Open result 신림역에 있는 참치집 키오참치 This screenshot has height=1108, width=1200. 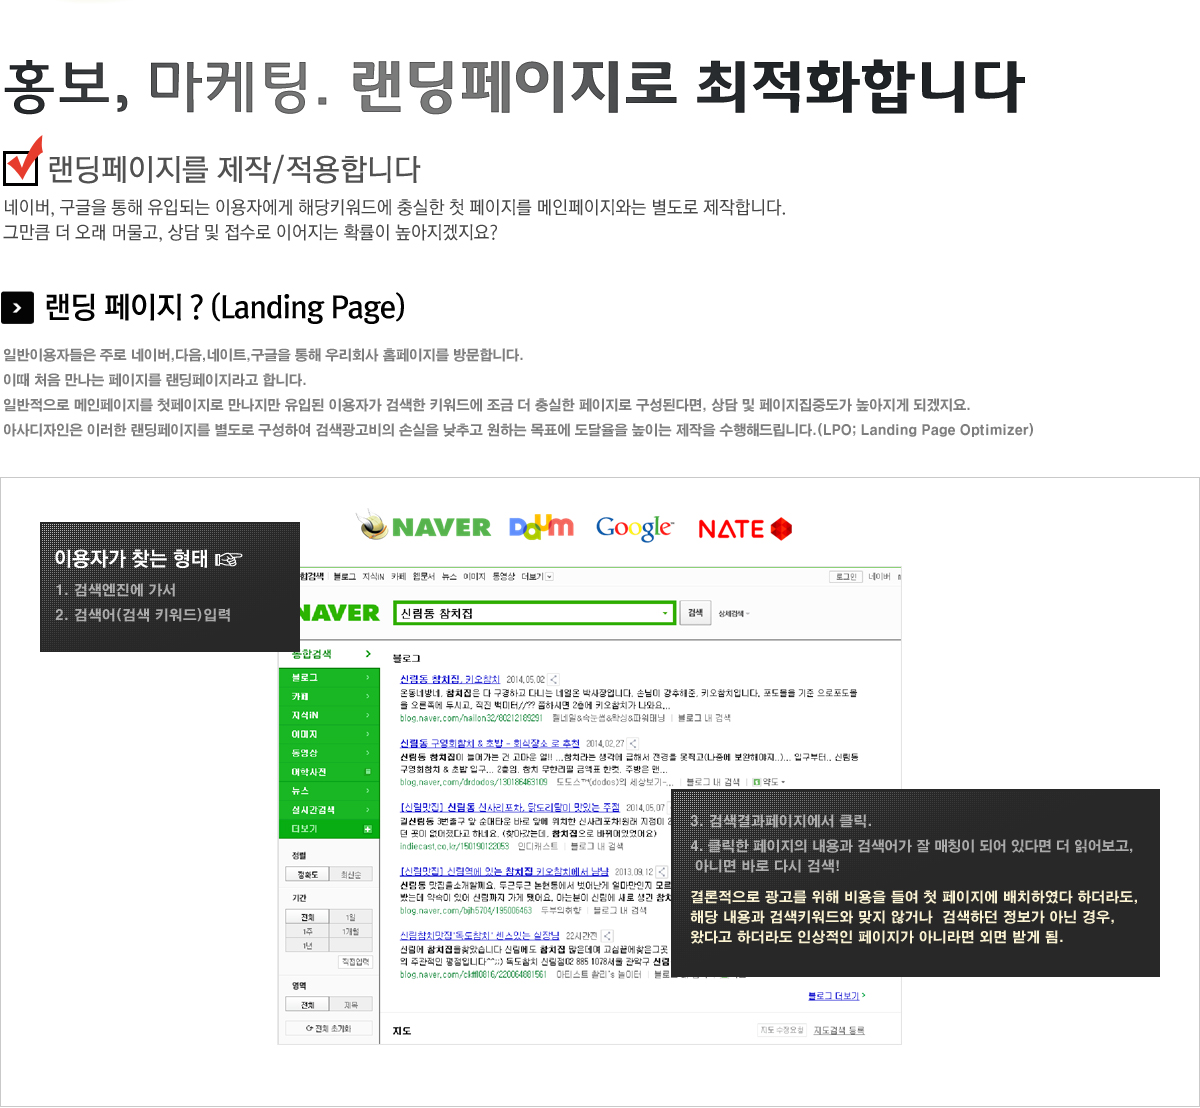[504, 872]
